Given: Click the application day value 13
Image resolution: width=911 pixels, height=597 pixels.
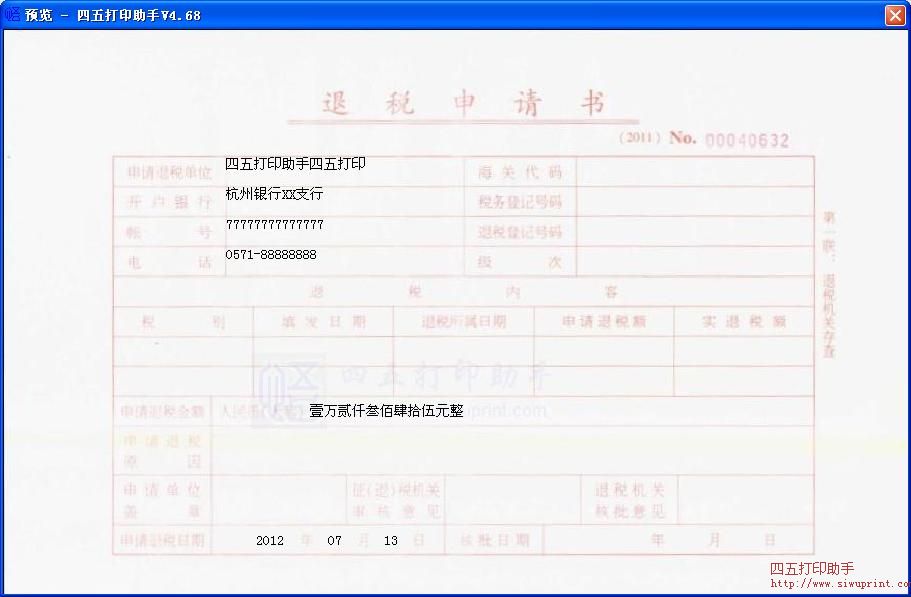Looking at the screenshot, I should 390,541.
